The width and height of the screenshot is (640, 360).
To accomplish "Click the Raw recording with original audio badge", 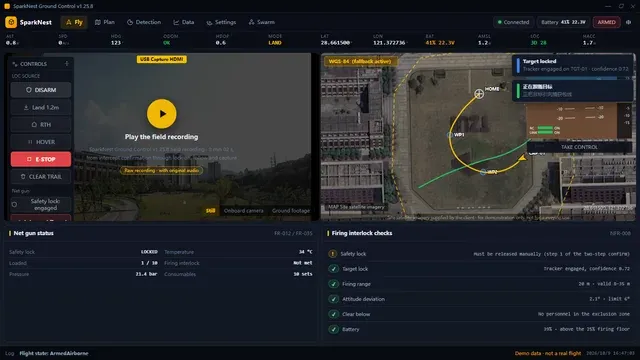I will click(x=162, y=170).
